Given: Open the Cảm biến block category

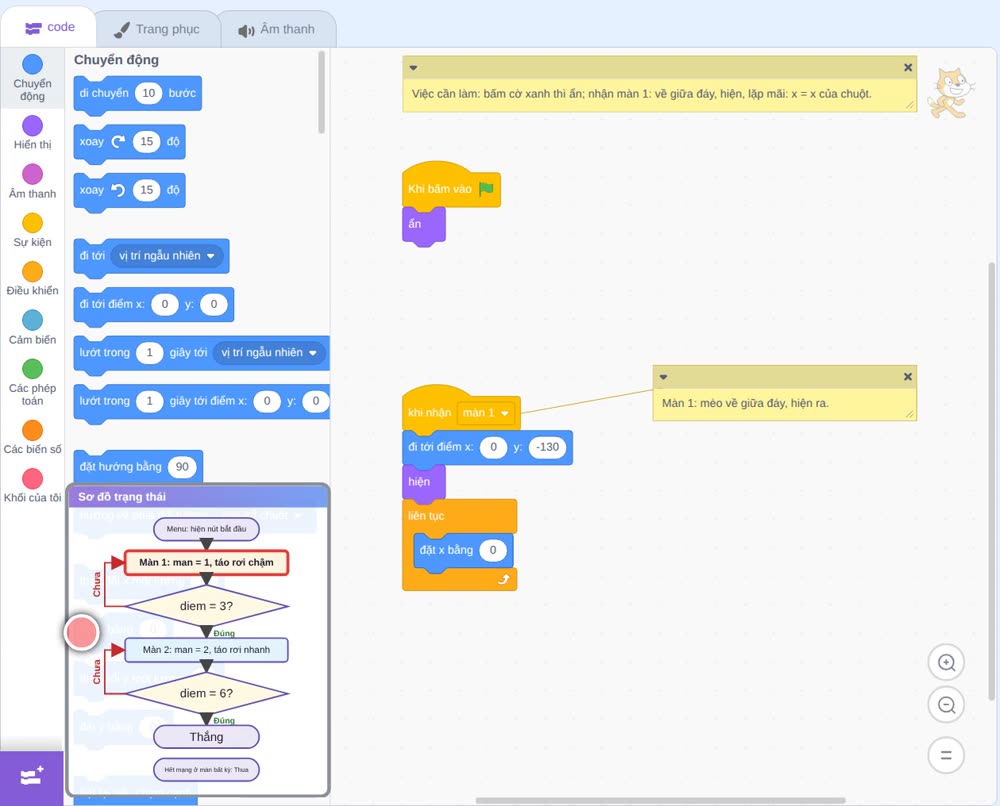Looking at the screenshot, I should click(x=32, y=328).
